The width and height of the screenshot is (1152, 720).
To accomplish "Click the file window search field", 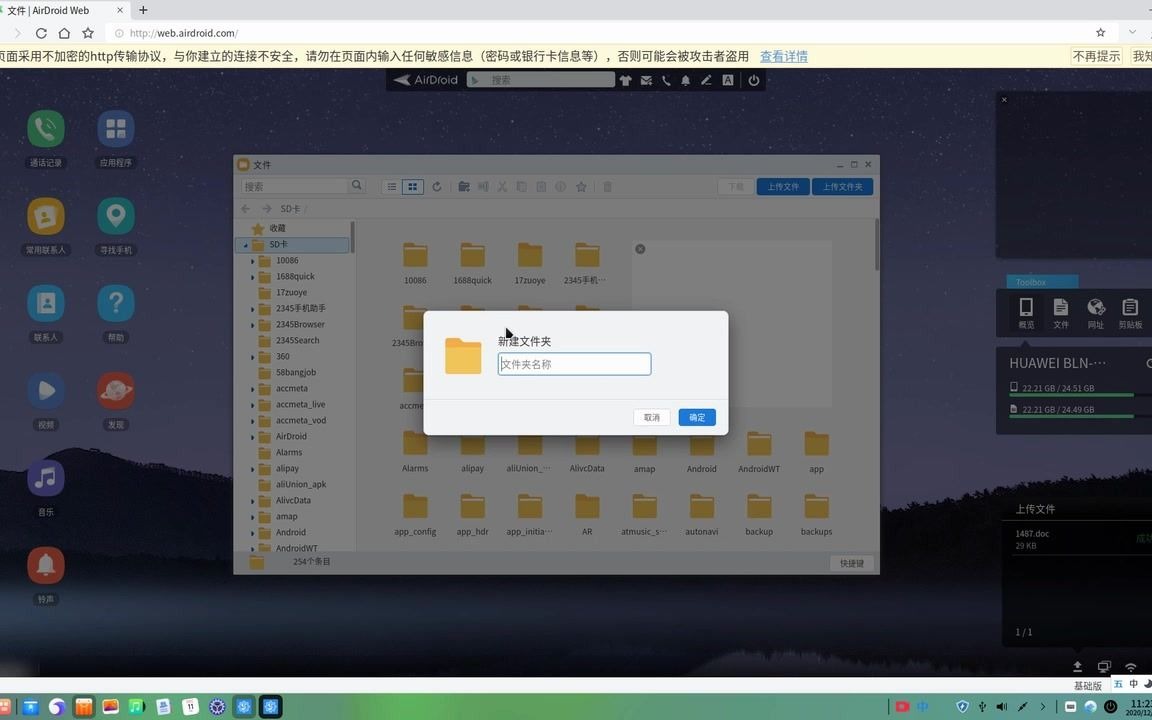I will (x=295, y=187).
